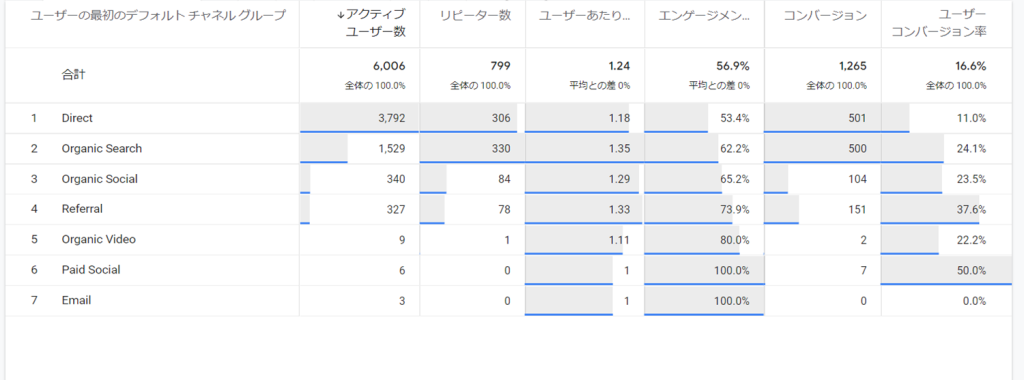Click Paid Social 50.0% conversion bar
The width and height of the screenshot is (1024, 380).
(x=946, y=270)
